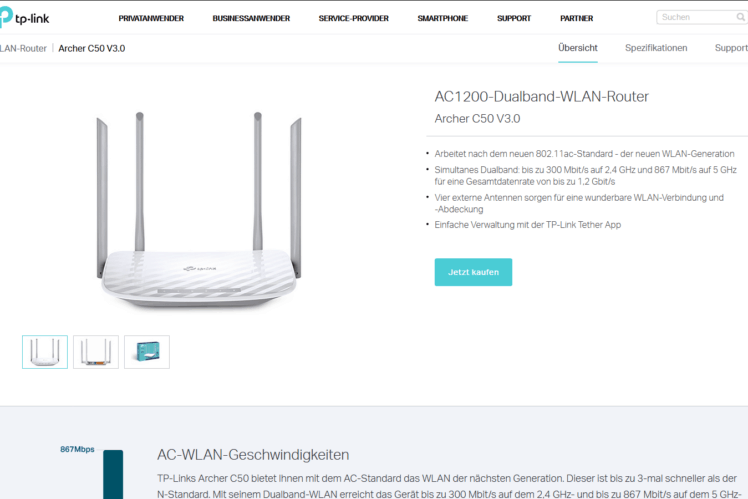Open the Service-Provider menu

[x=353, y=18]
